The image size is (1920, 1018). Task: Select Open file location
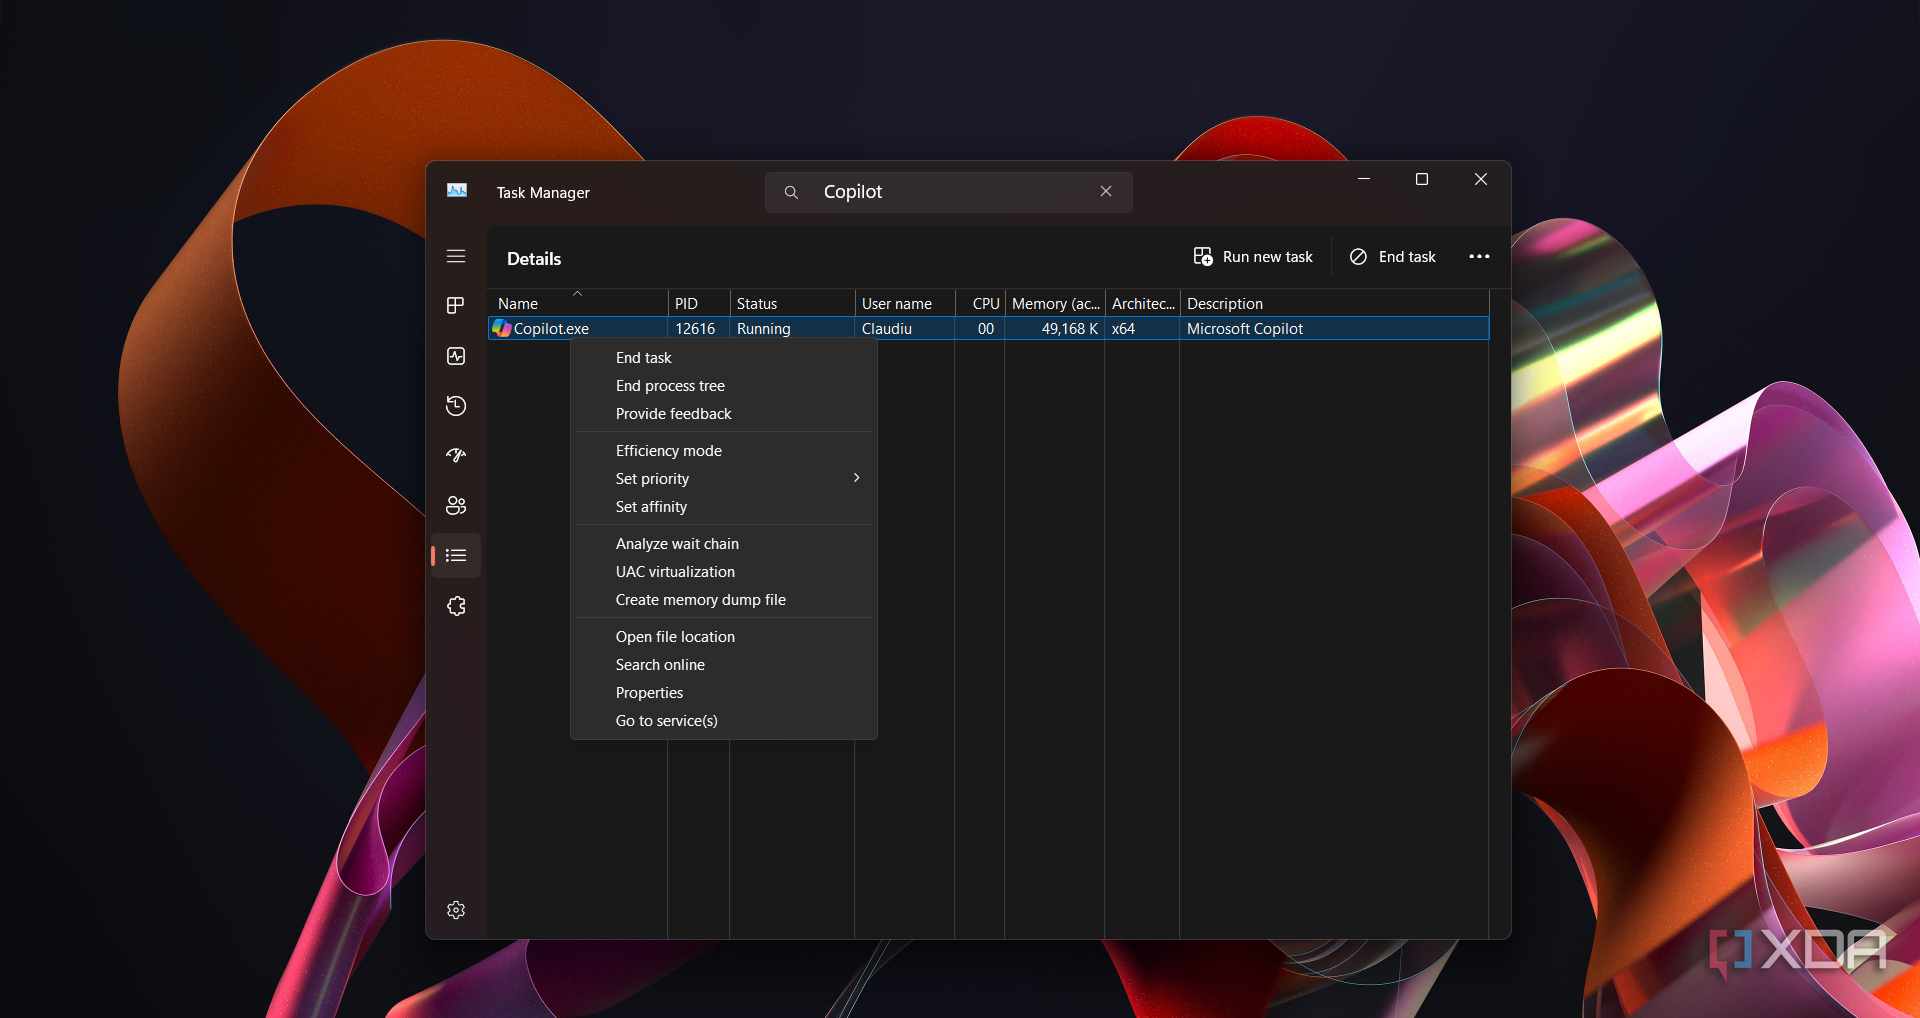coord(724,637)
